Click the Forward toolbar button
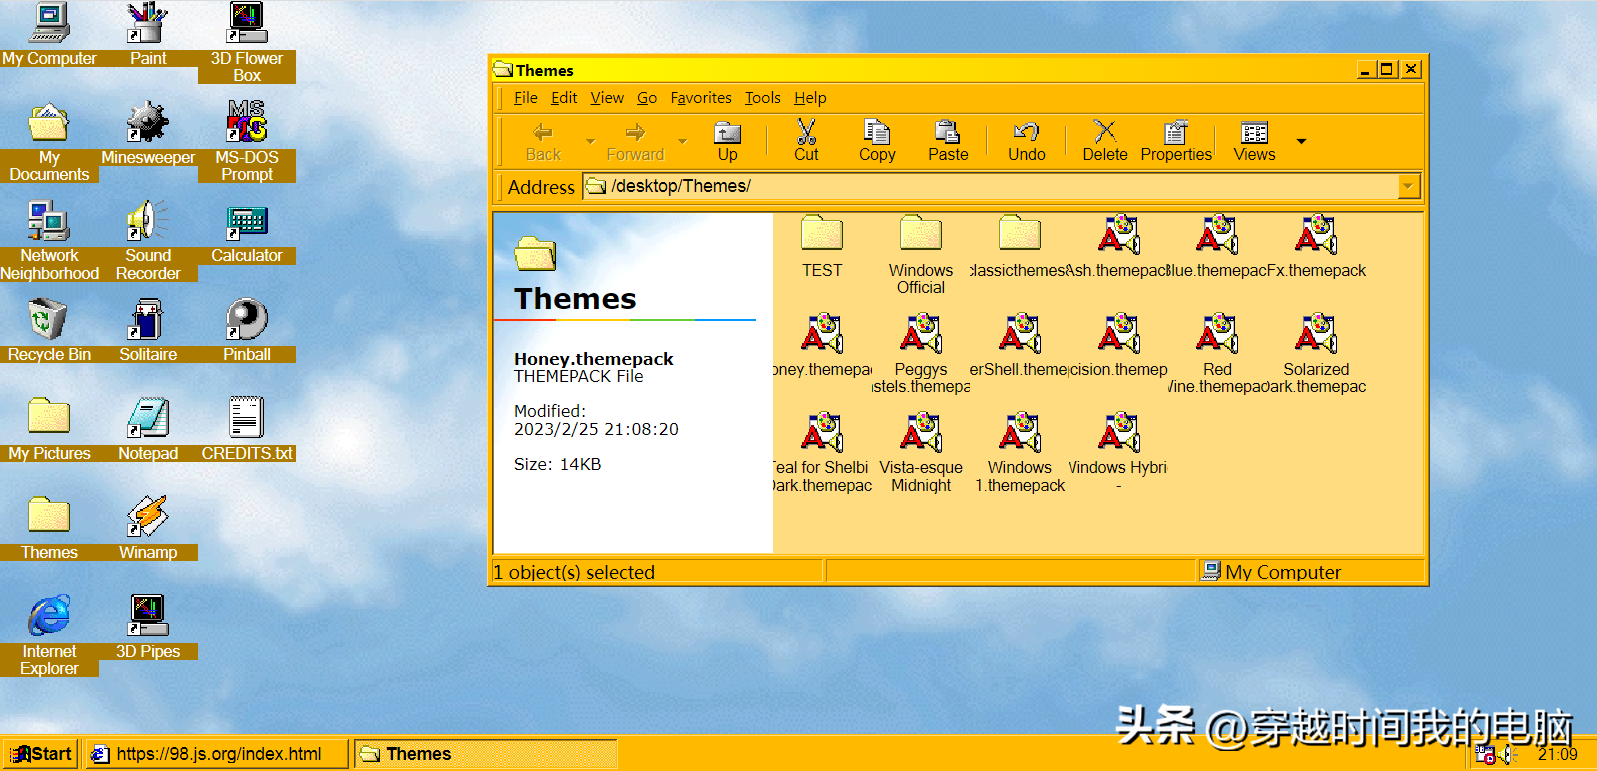This screenshot has width=1597, height=771. 635,142
